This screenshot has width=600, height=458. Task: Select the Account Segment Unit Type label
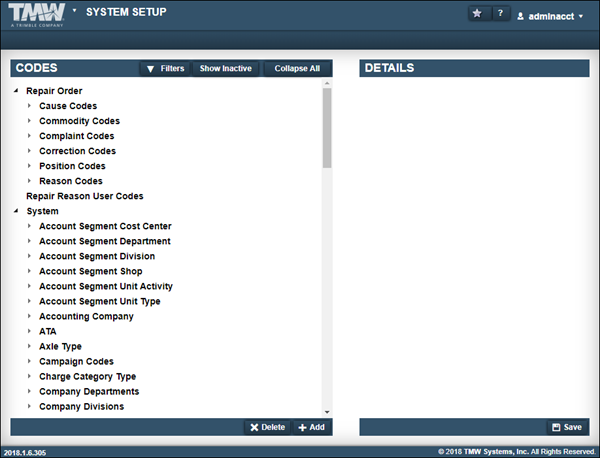coord(100,302)
